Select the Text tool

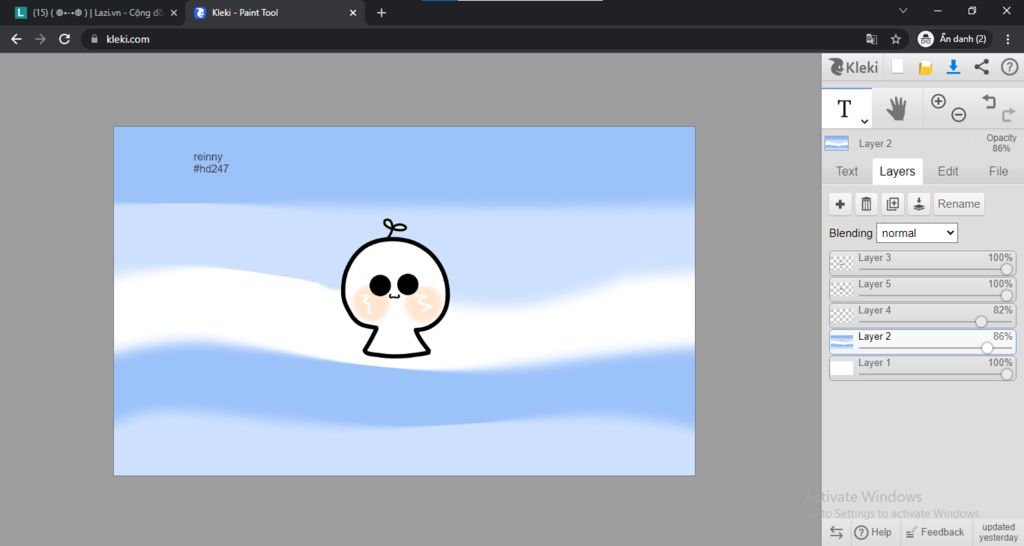coord(844,108)
